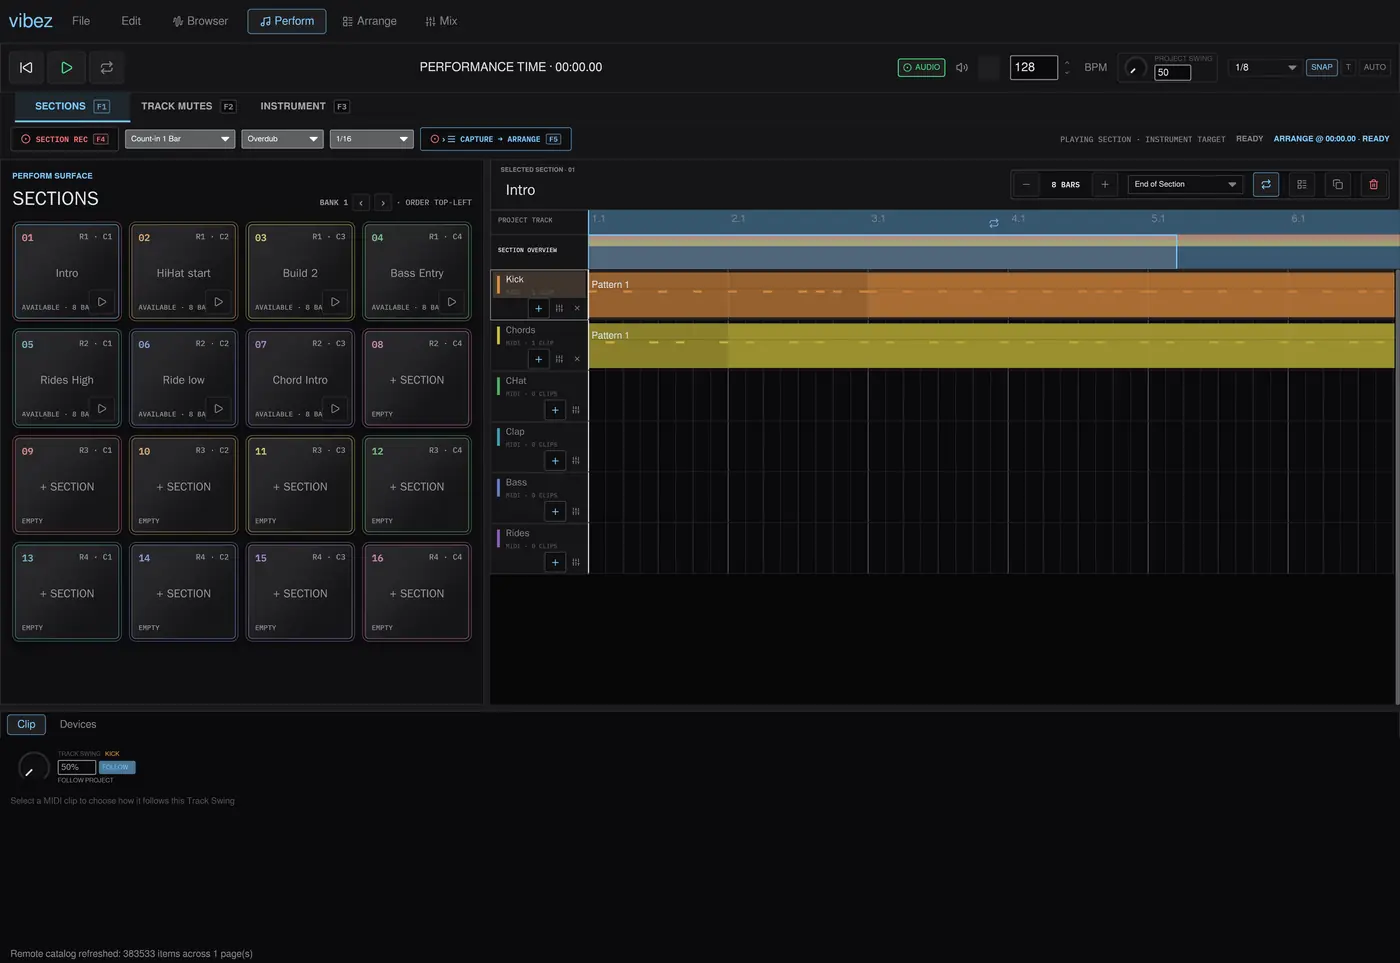1400x963 pixels.
Task: Select the Track Mutes tab
Action: (188, 106)
